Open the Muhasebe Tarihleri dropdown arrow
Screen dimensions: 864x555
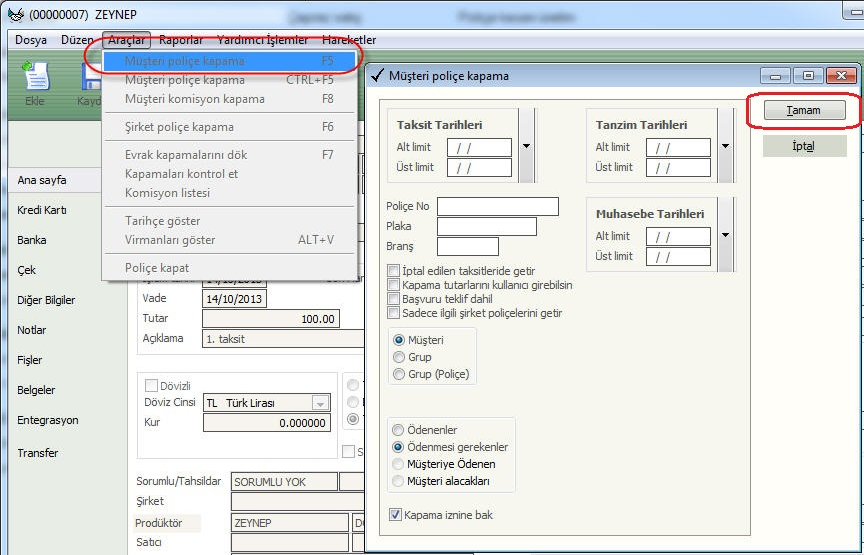pos(725,235)
